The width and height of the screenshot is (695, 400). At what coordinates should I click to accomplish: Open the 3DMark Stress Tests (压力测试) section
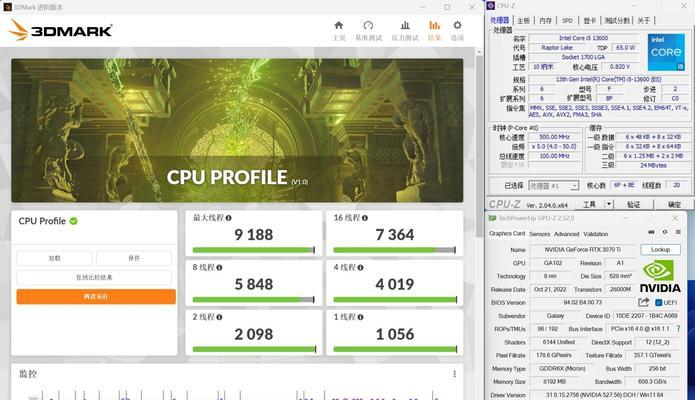405,30
